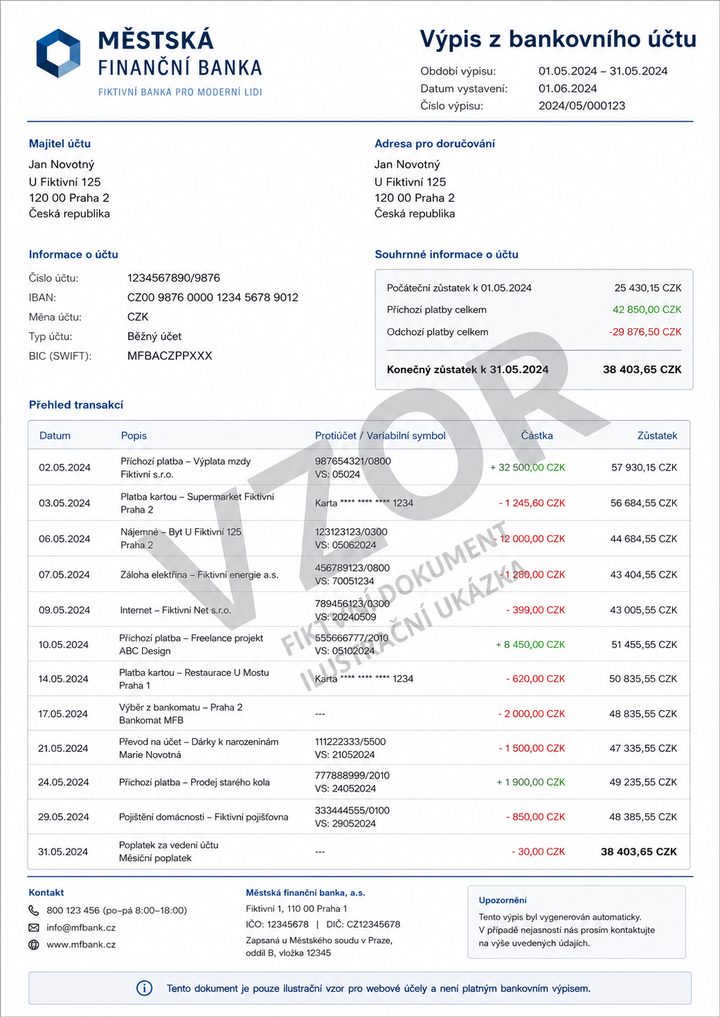Screen dimensions: 720x1017
Task: Open the info@mfbank.cz email address
Action: pos(81,927)
